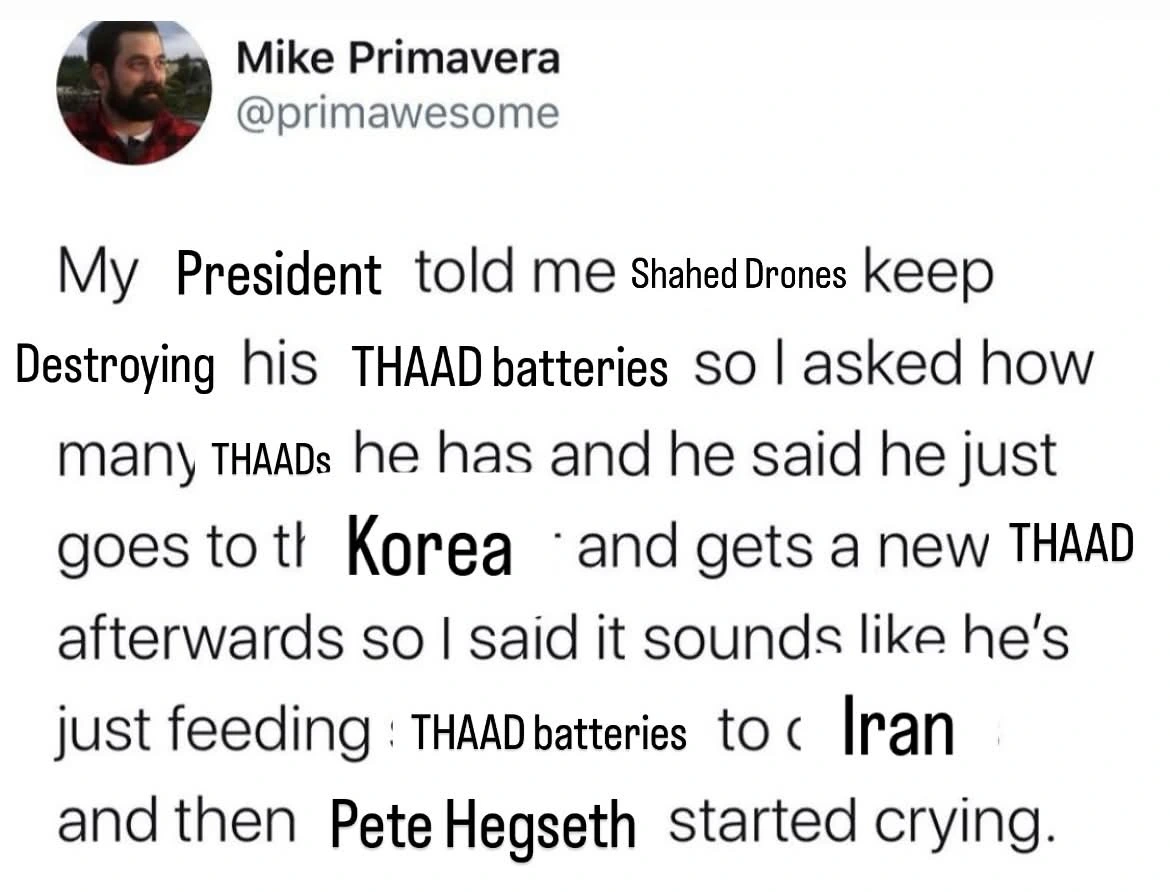1170x892 pixels.
Task: Click the @primawesome handle
Action: click(x=397, y=114)
